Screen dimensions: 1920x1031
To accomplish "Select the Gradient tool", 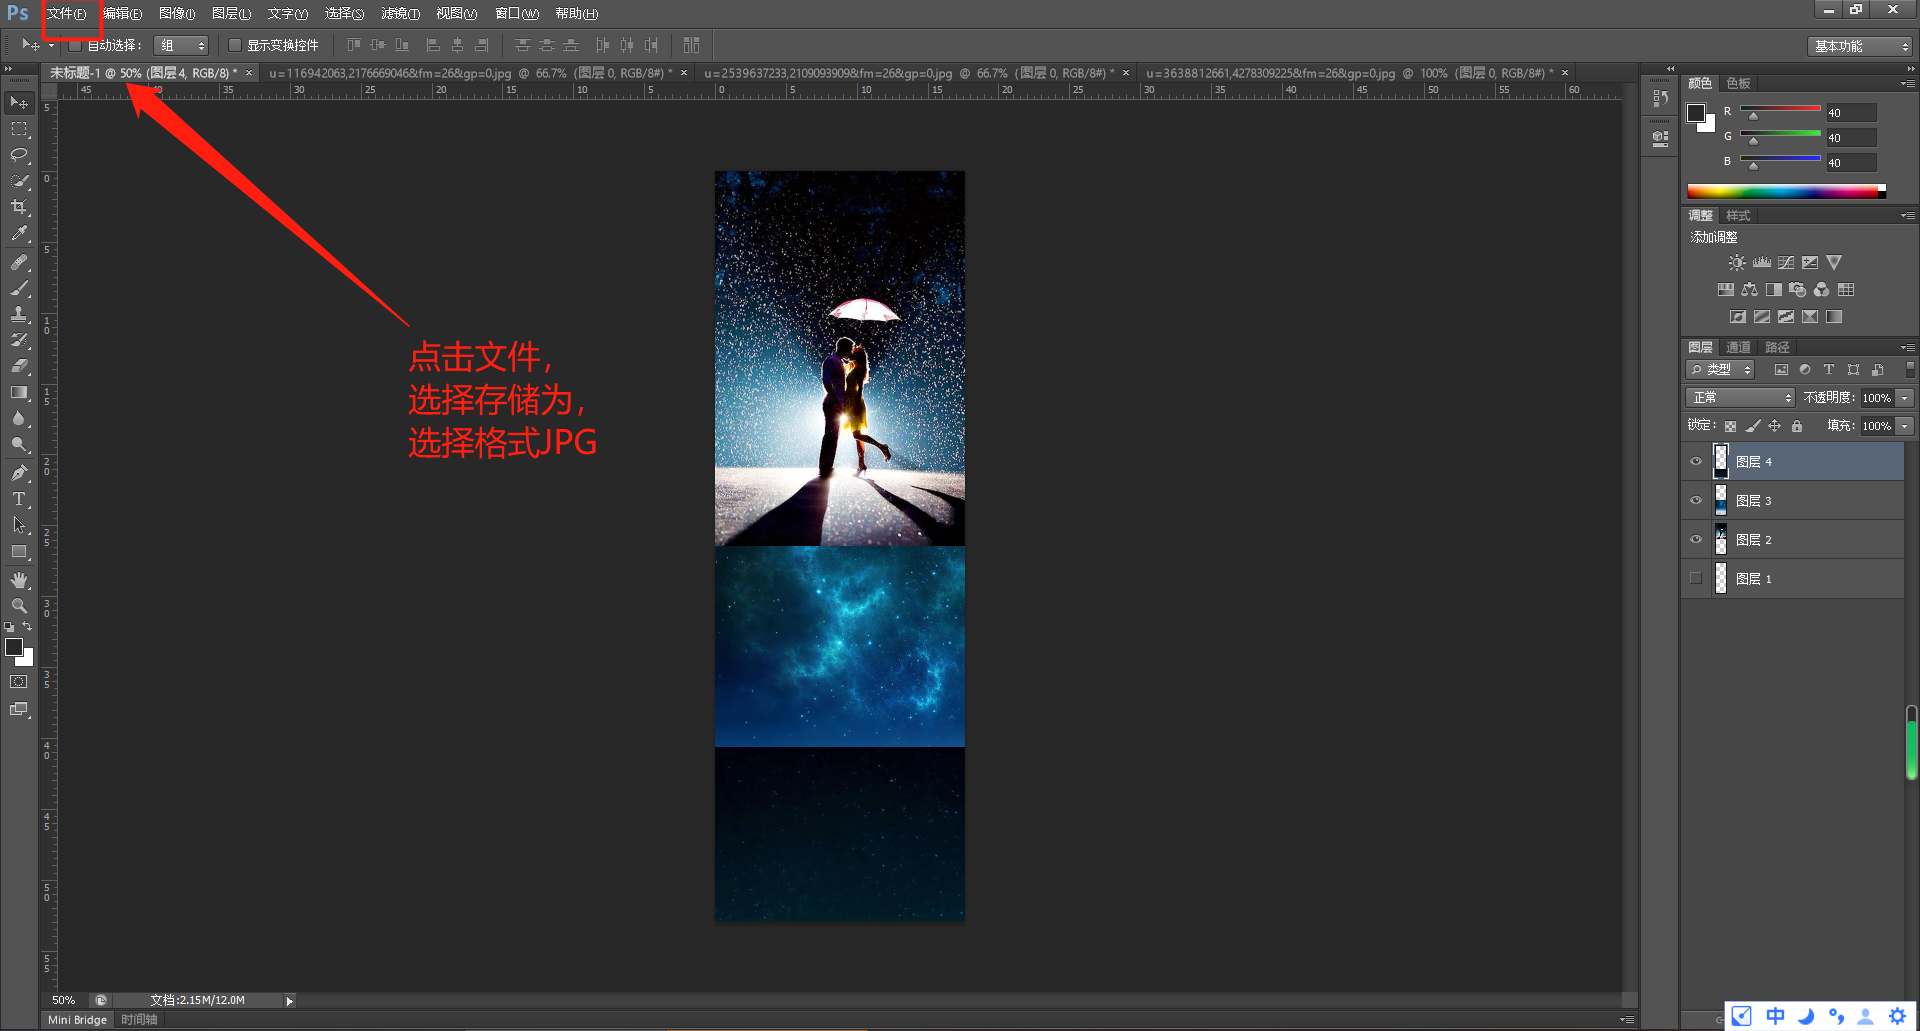I will [18, 393].
